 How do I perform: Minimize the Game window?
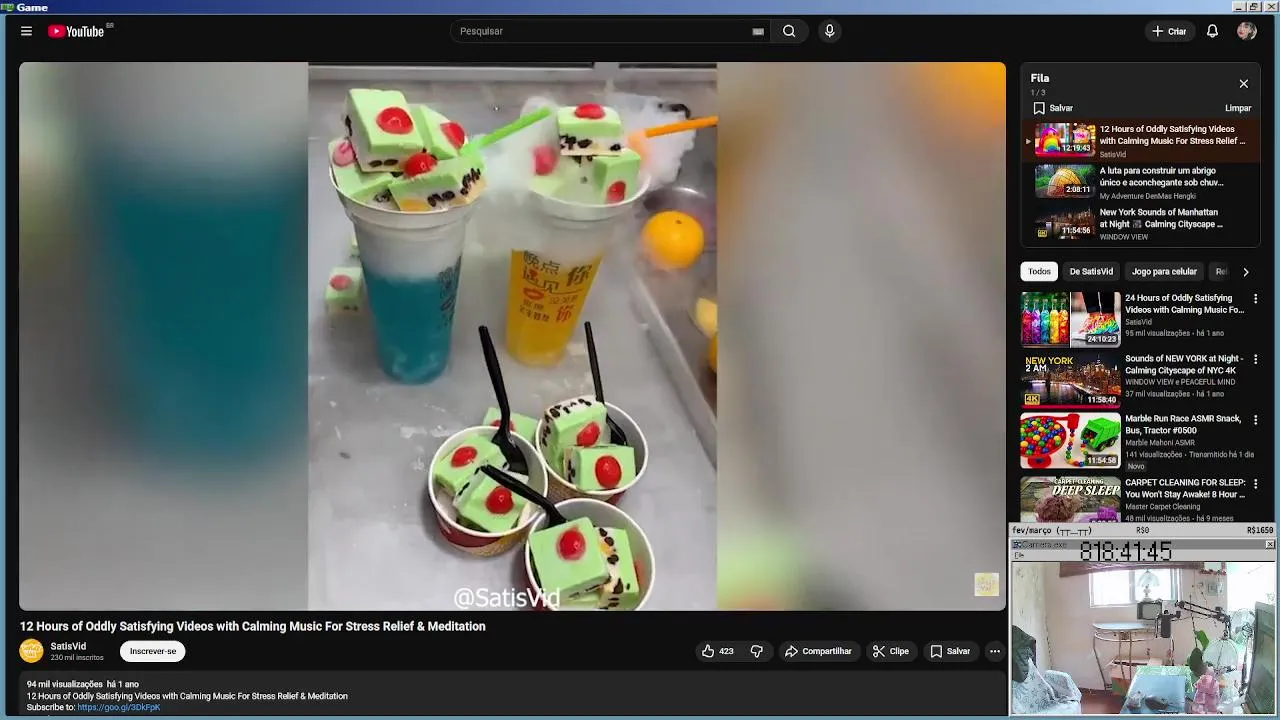click(x=1240, y=7)
